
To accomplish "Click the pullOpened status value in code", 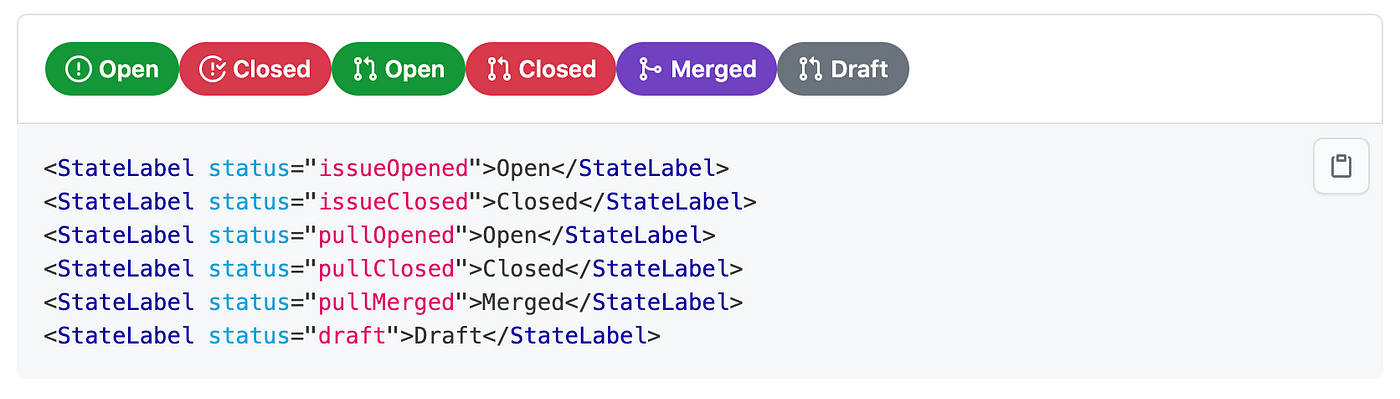I will coord(386,235).
